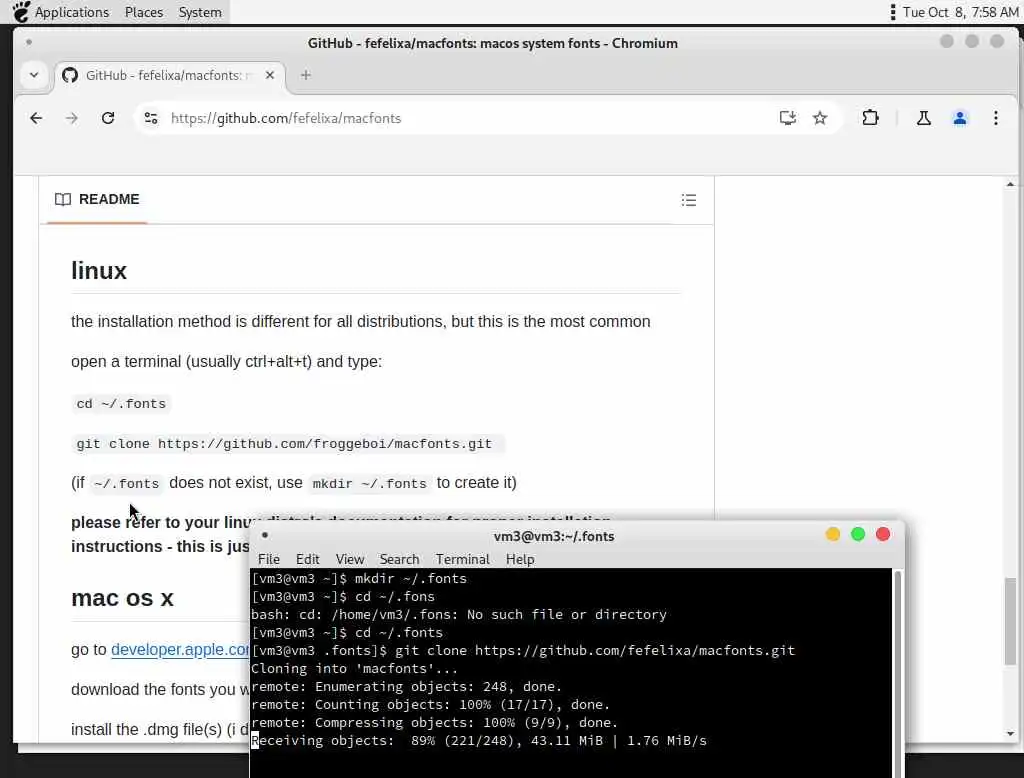Screen dimensions: 1024x778
Task: Open the Places menu
Action: point(144,12)
